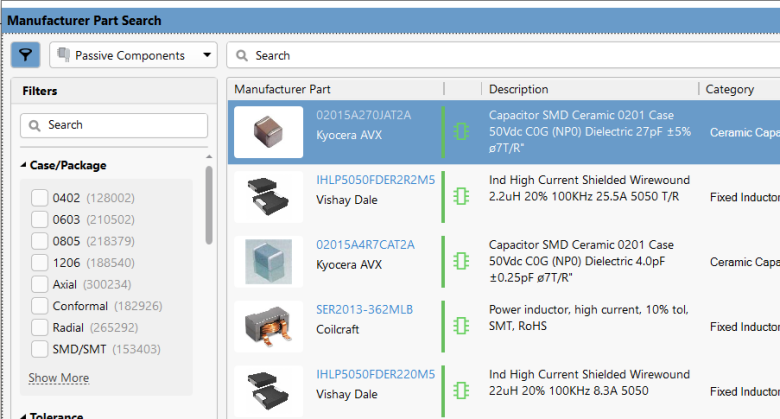
Task: Click green component icon for IHLP5050FDER220M5 row
Action: [x=460, y=391]
